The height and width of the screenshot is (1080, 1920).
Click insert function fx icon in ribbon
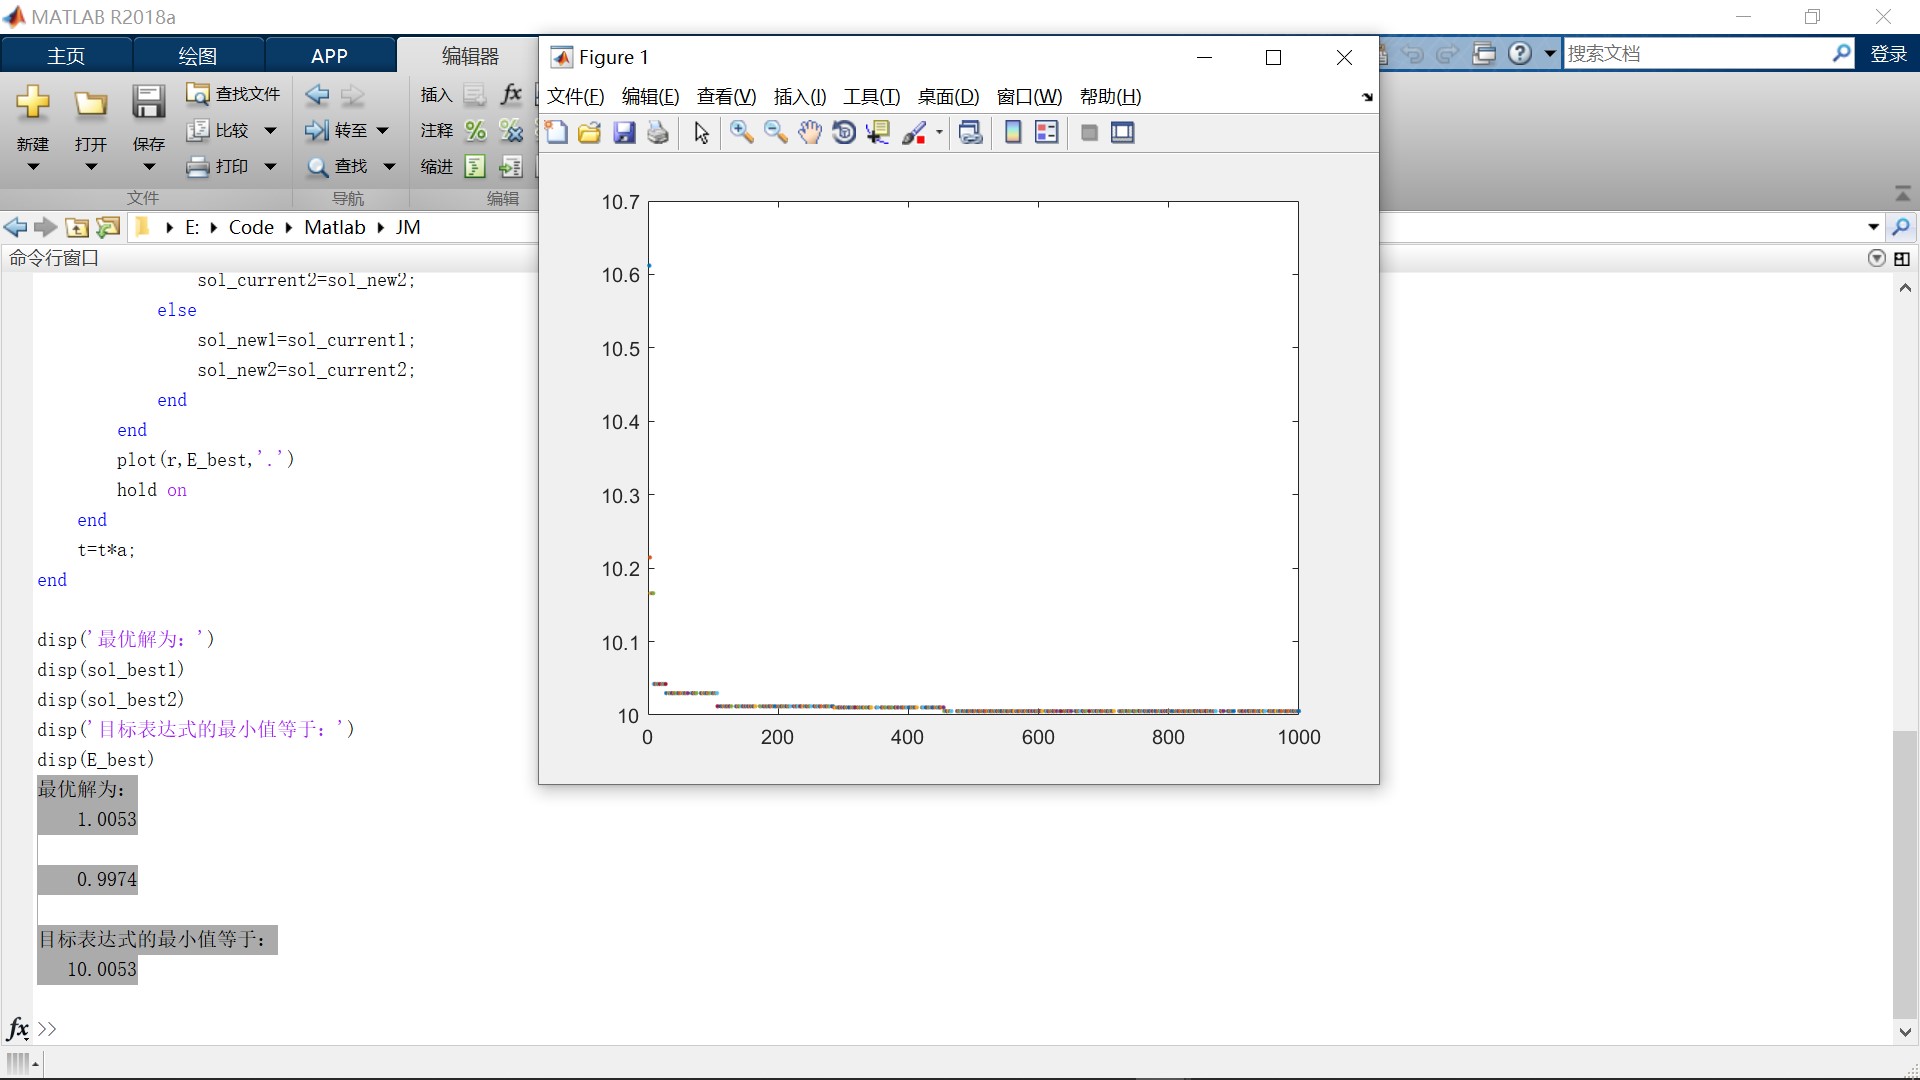[x=511, y=94]
